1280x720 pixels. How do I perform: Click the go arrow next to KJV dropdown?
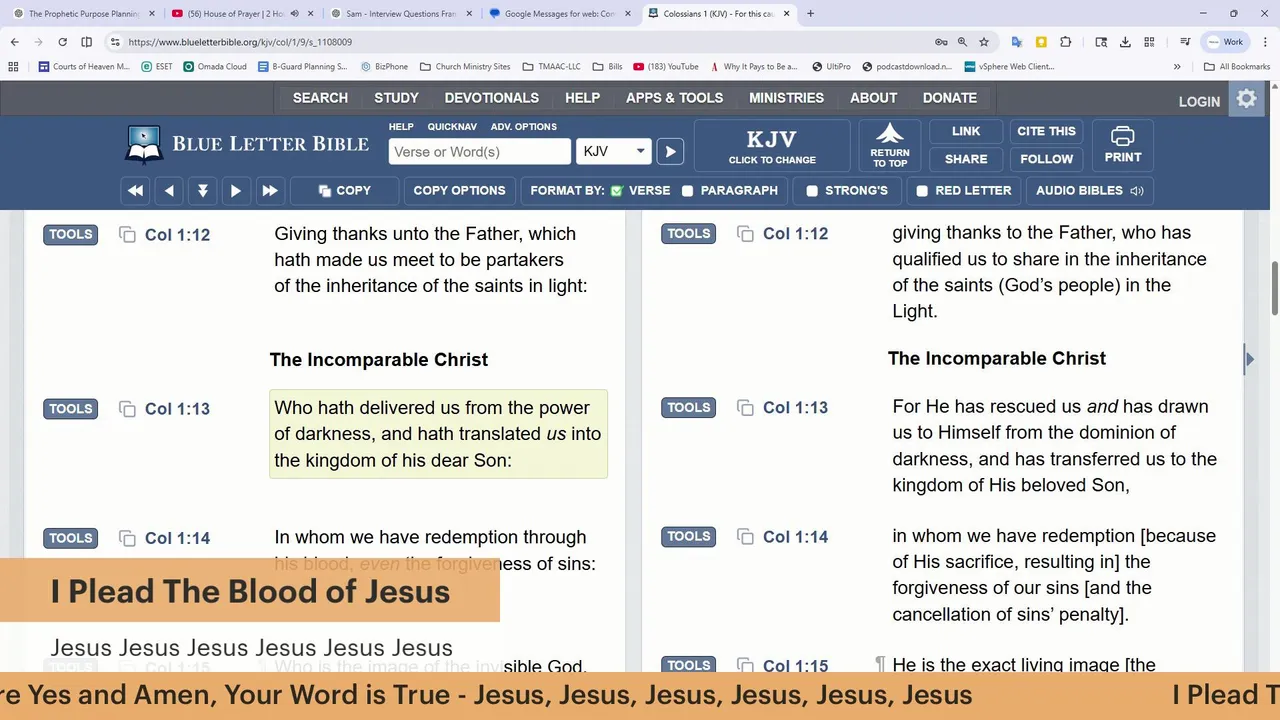pyautogui.click(x=670, y=152)
